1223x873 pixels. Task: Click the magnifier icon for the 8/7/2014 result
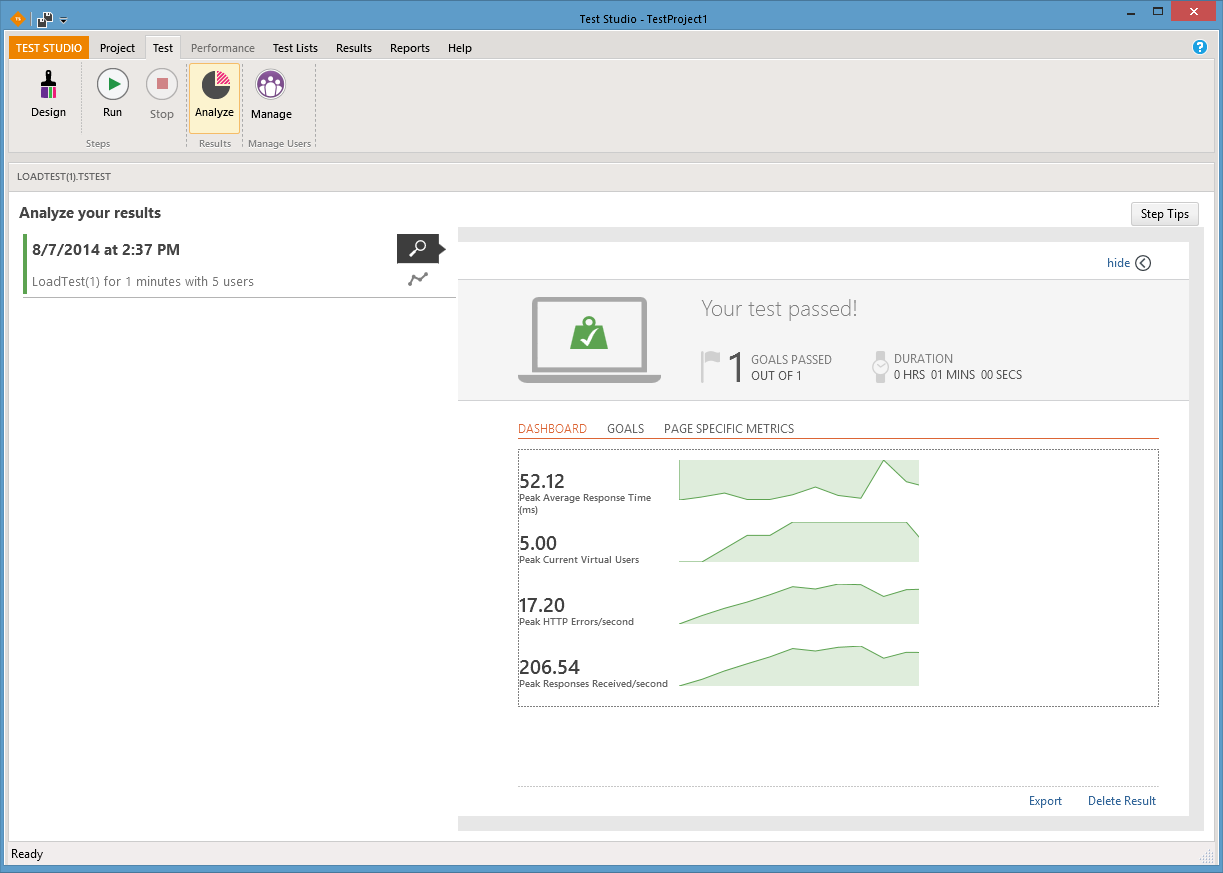click(x=418, y=248)
